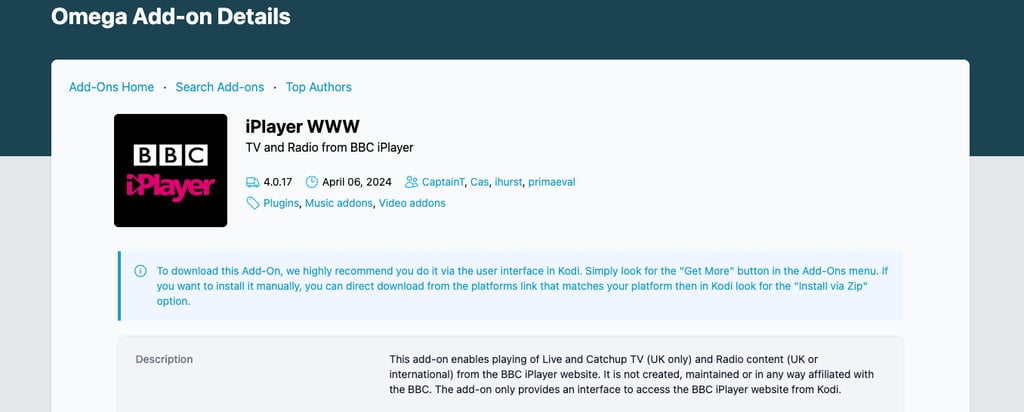
Task: Click the version truck icon
Action: 252,182
